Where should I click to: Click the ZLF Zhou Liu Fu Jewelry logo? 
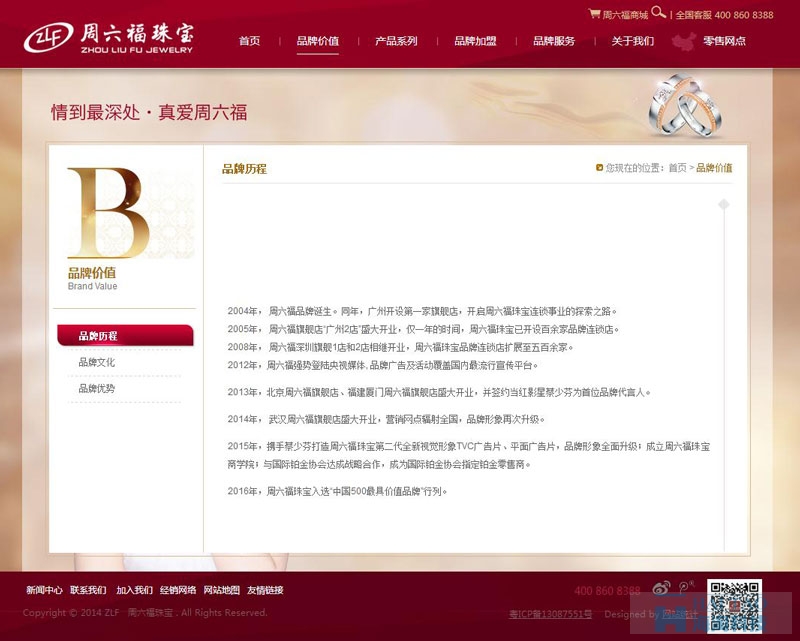(109, 37)
